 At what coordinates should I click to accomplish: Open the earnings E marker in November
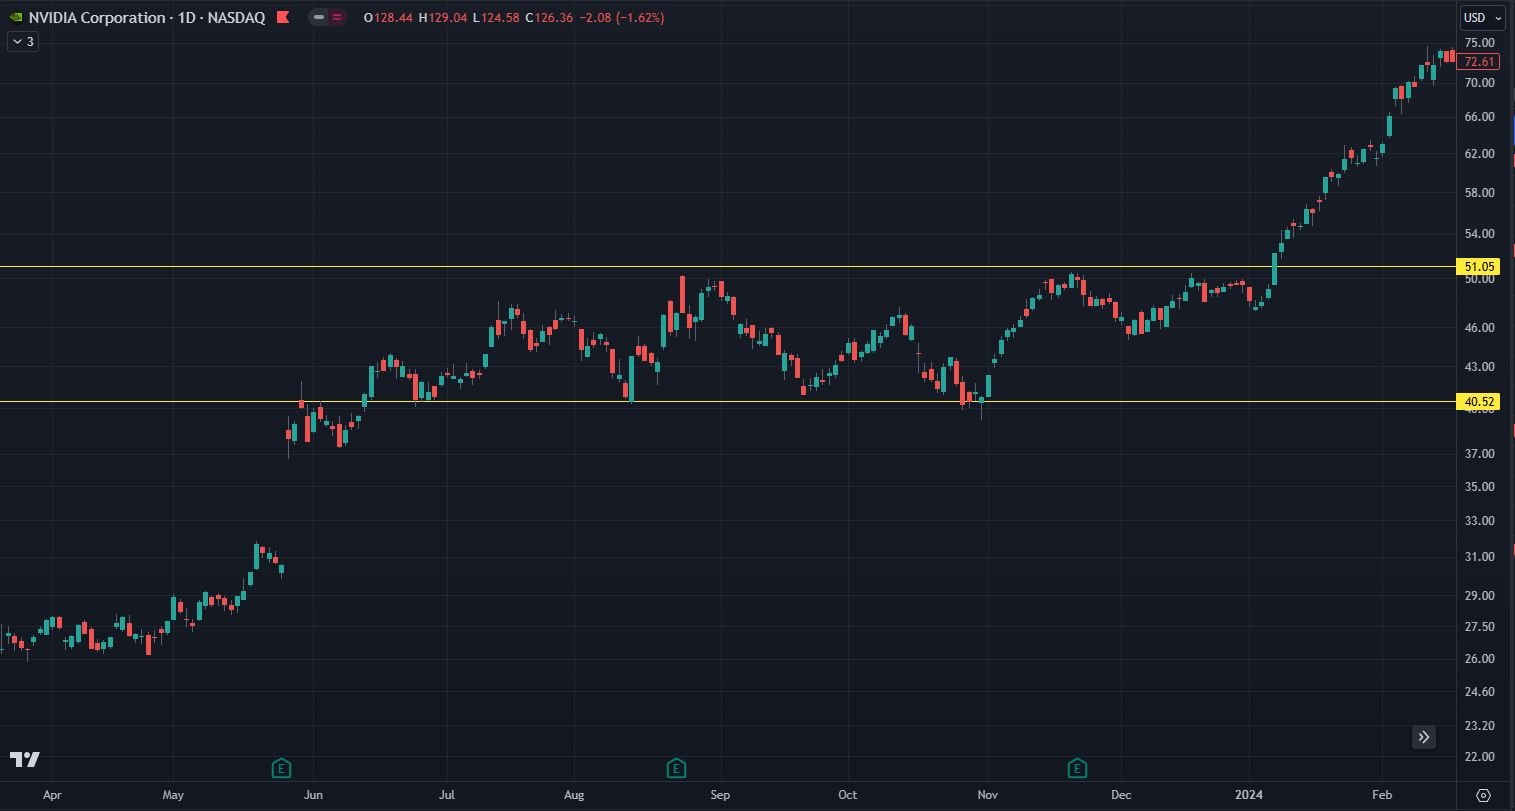click(x=1077, y=768)
